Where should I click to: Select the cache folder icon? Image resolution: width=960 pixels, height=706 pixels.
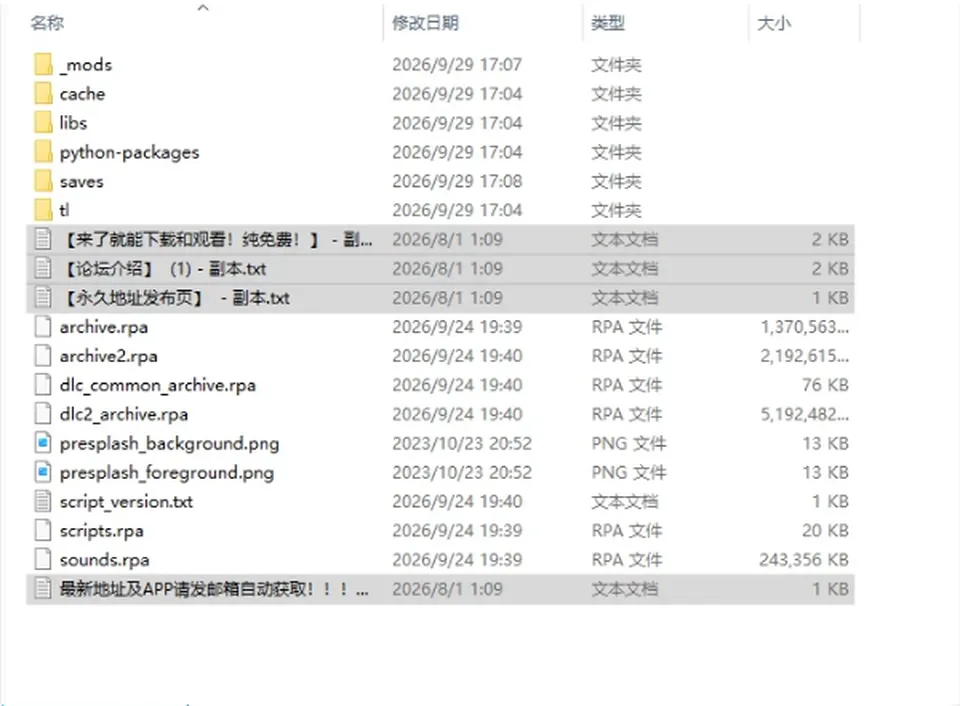tap(43, 94)
